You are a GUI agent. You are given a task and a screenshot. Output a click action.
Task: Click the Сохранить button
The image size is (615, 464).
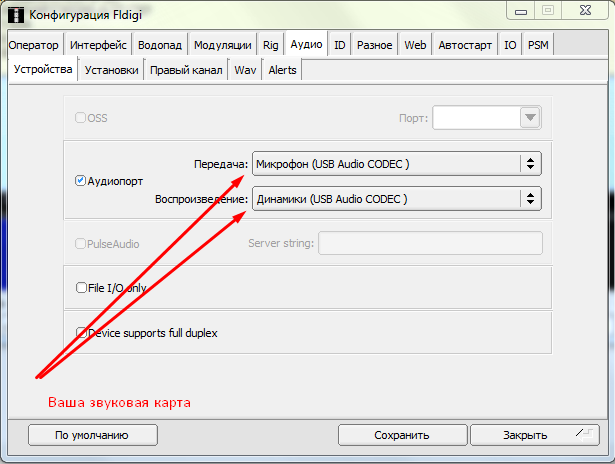pos(401,435)
